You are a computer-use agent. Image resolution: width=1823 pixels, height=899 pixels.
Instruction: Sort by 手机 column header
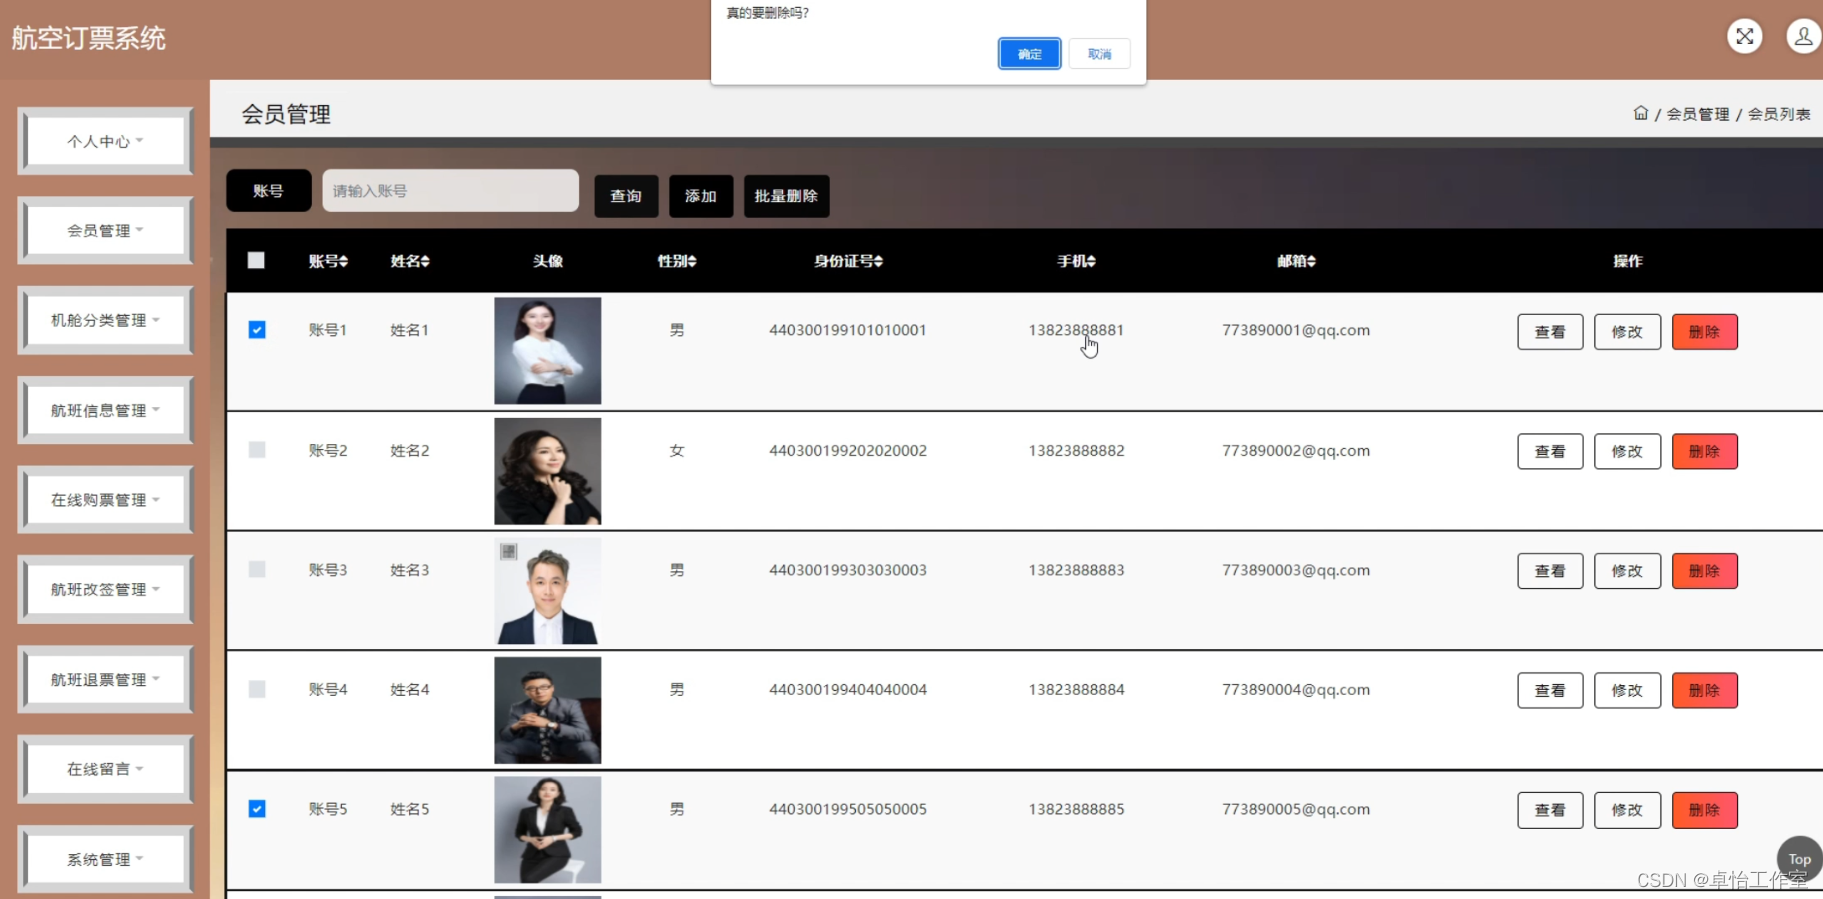point(1076,261)
